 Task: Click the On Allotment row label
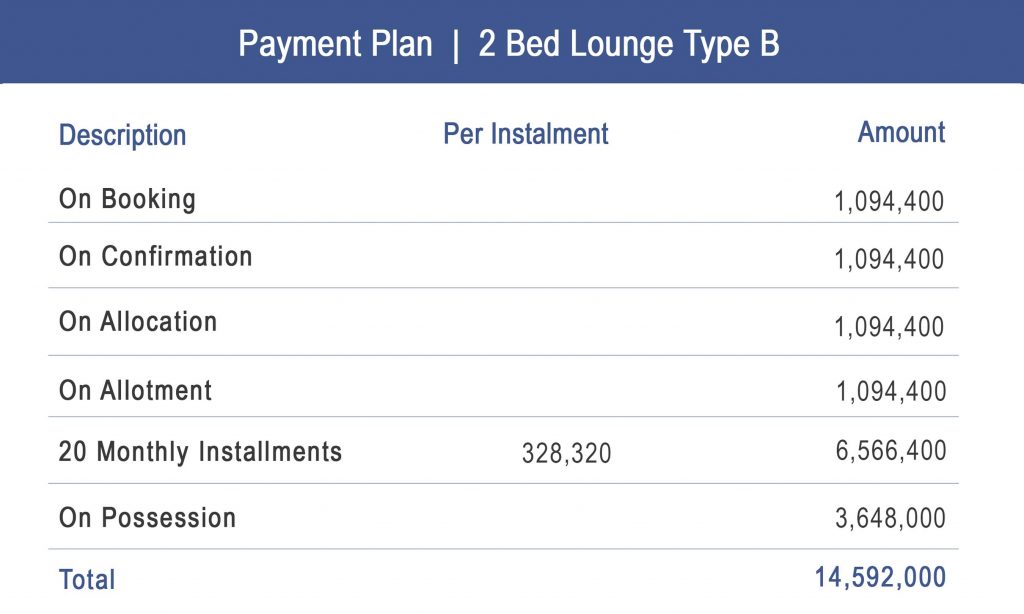click(x=135, y=391)
